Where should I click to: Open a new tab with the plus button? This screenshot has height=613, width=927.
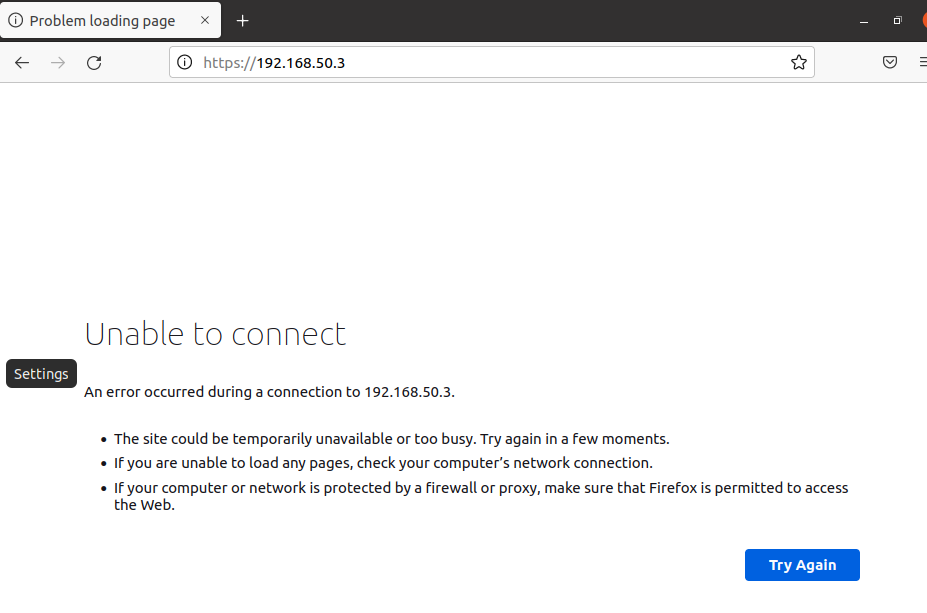pyautogui.click(x=242, y=21)
